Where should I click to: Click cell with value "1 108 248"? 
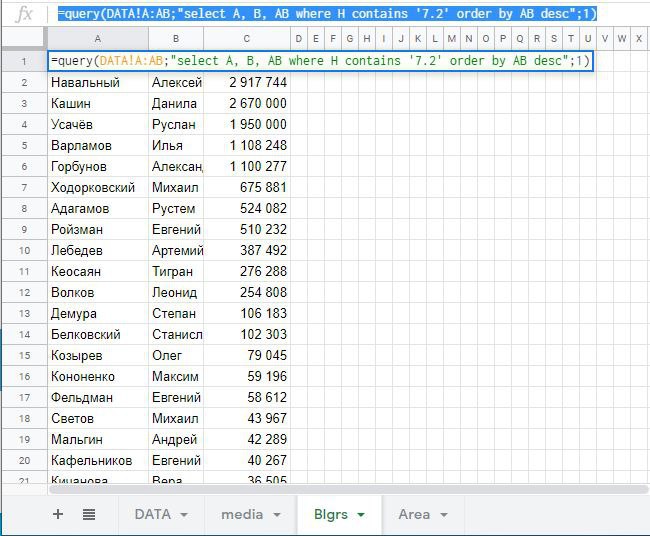247,146
